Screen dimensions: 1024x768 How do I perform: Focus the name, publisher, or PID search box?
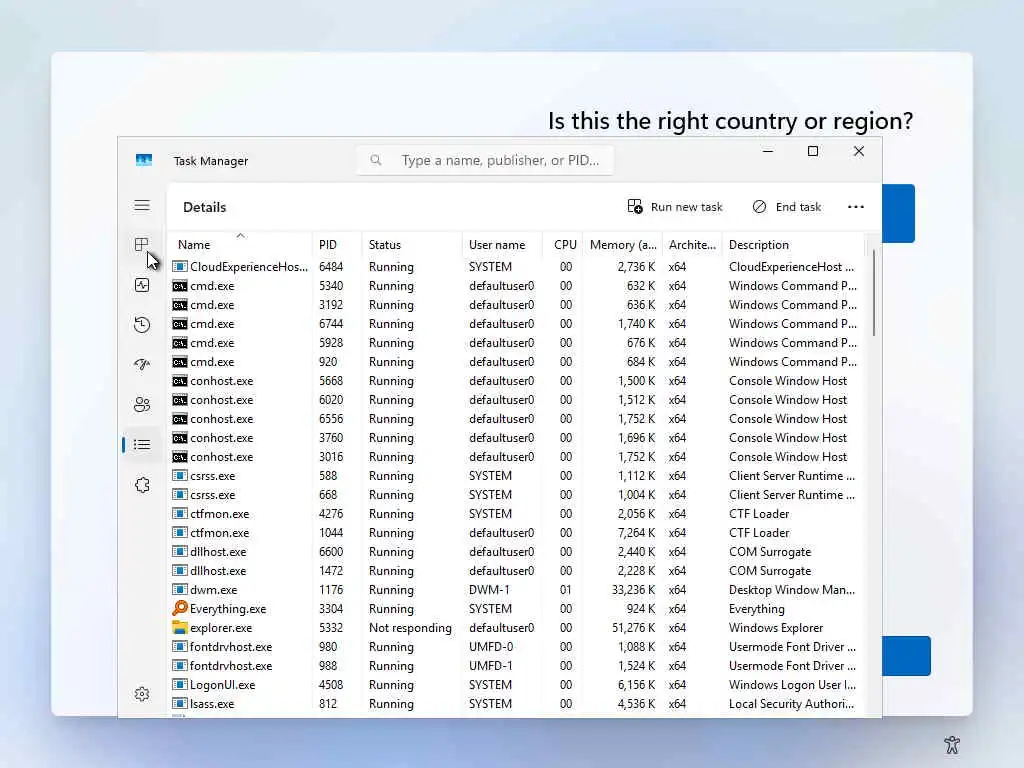(485, 160)
